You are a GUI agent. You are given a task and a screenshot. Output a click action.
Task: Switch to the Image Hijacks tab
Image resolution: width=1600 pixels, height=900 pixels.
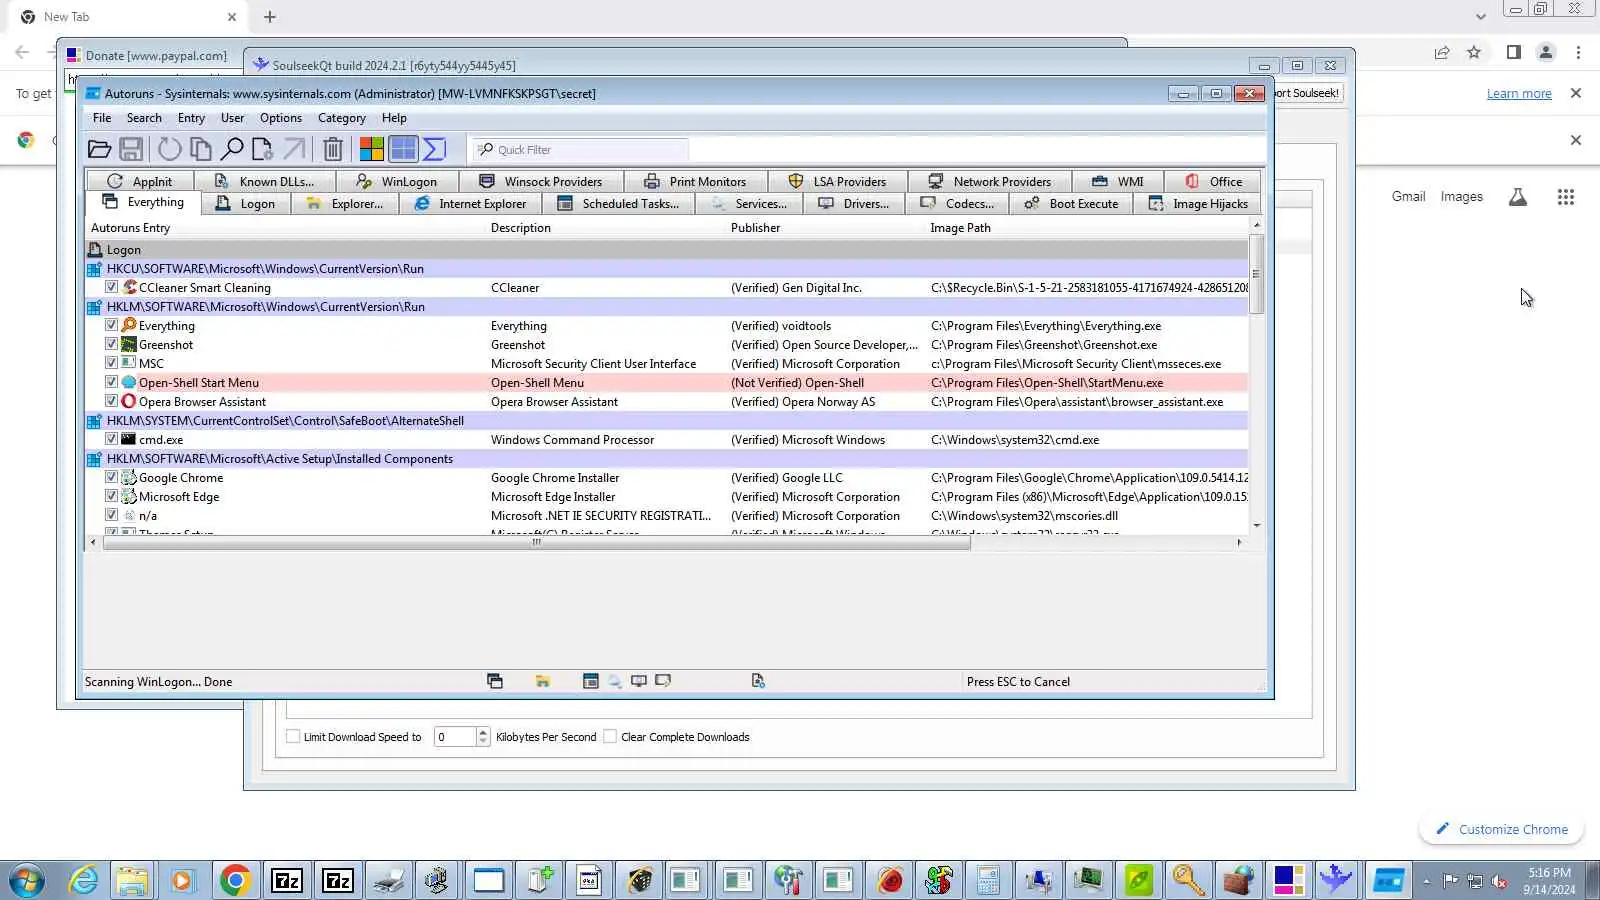tap(1197, 204)
